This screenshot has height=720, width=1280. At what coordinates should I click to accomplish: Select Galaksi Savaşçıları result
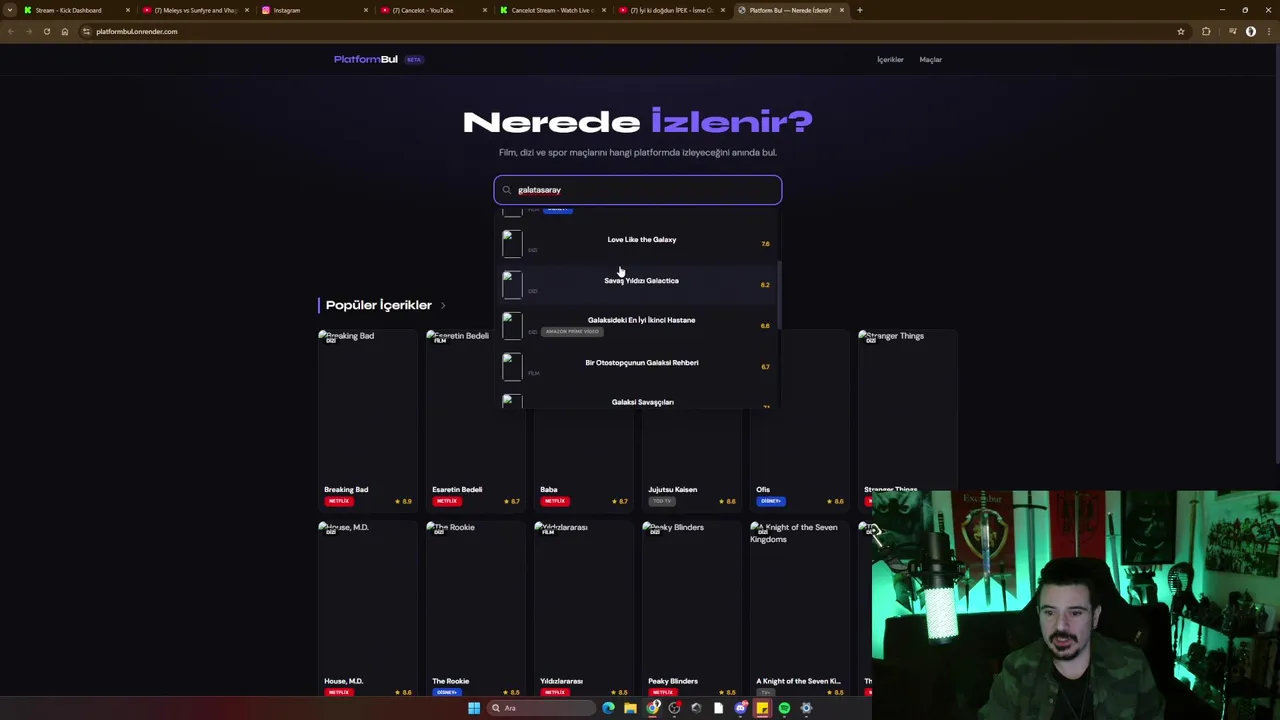tap(639, 400)
